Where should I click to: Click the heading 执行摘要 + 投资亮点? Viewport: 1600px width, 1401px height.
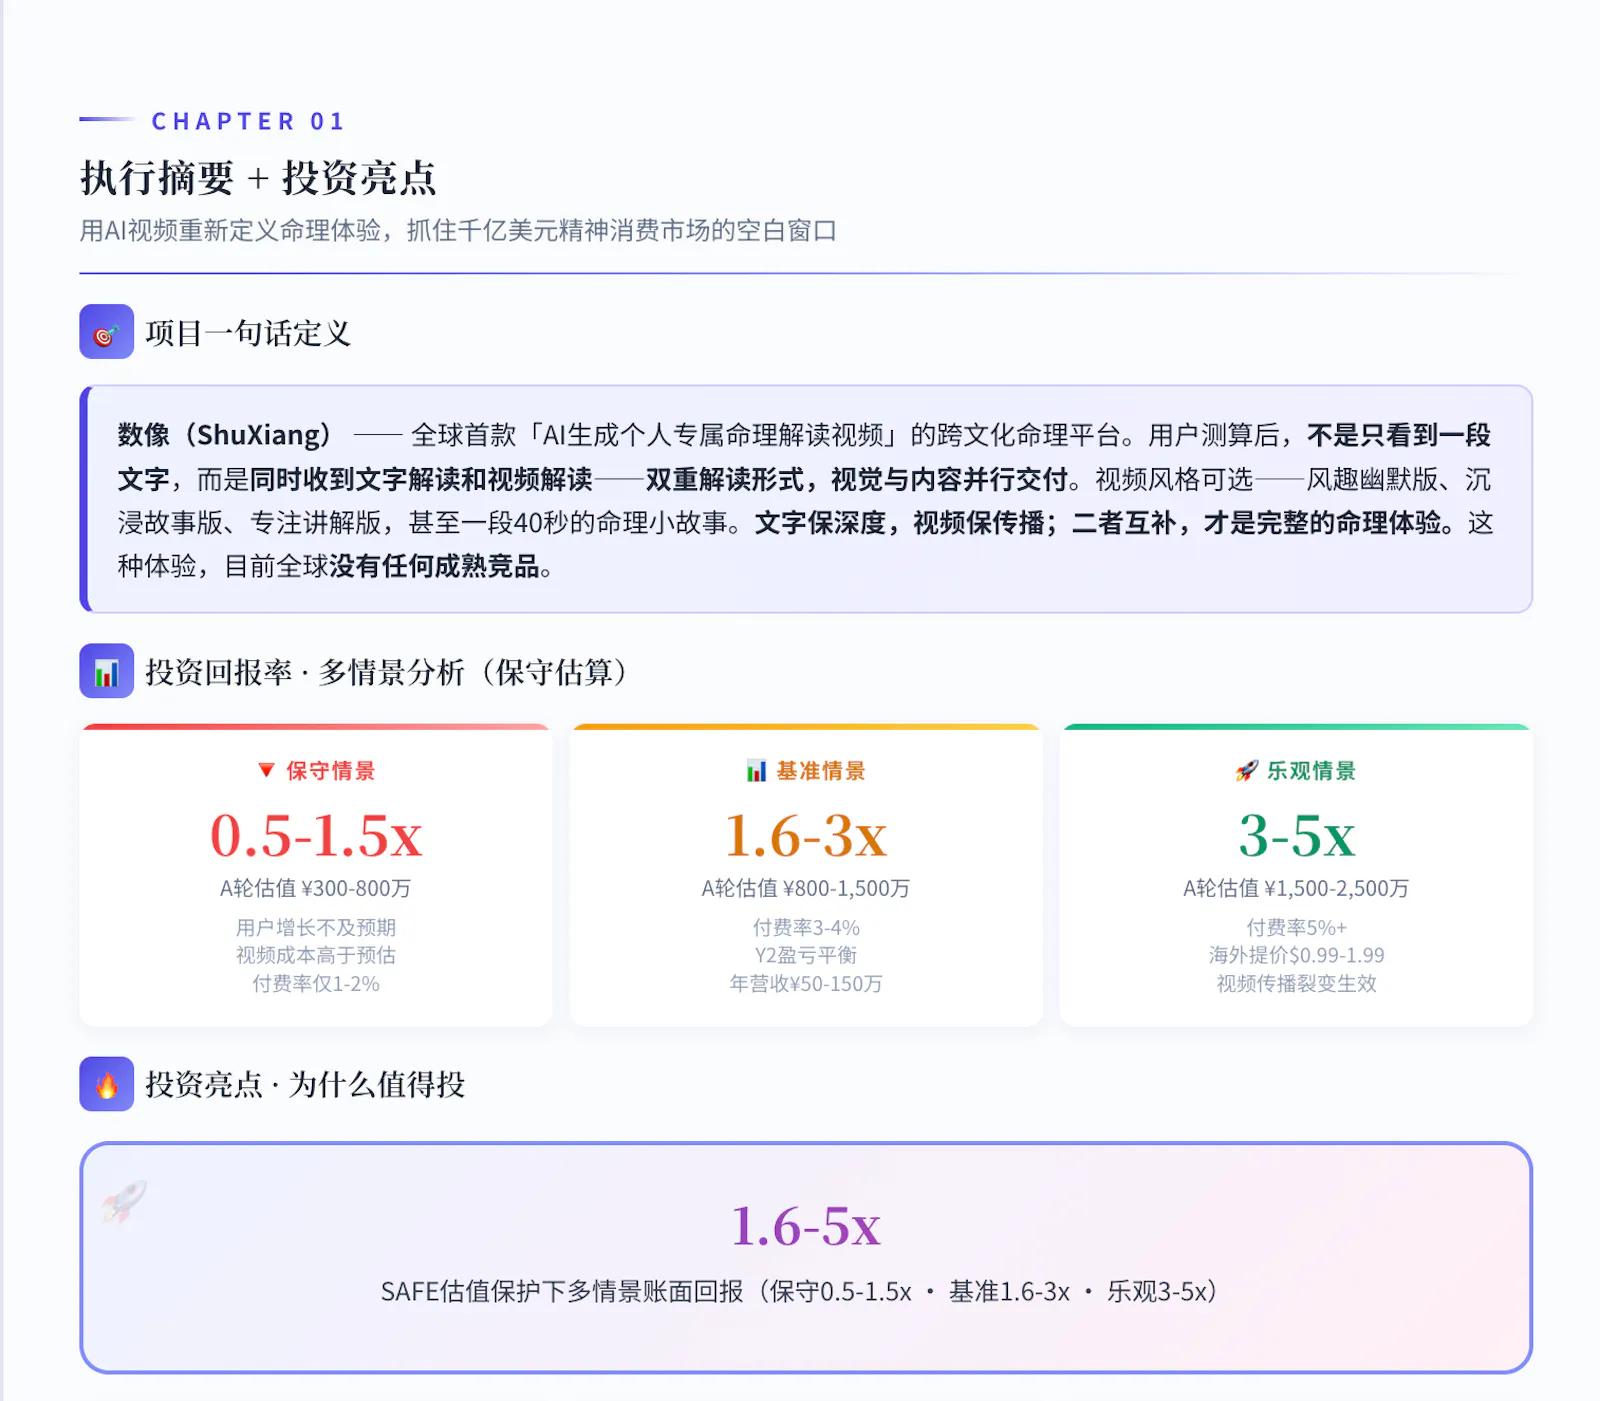click(258, 178)
